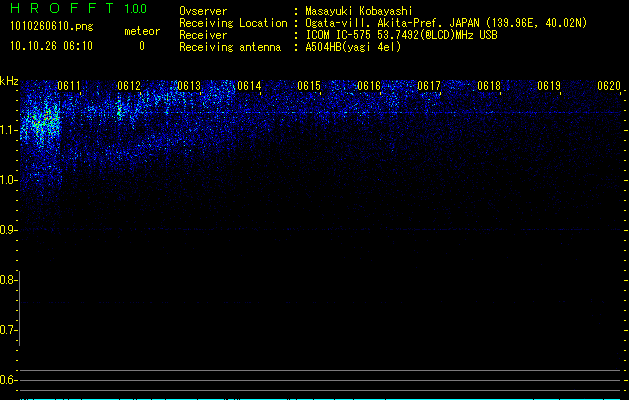The width and height of the screenshot is (629, 400).
Task: Click the 0.7 kHz axis label
Action: [x=8, y=330]
